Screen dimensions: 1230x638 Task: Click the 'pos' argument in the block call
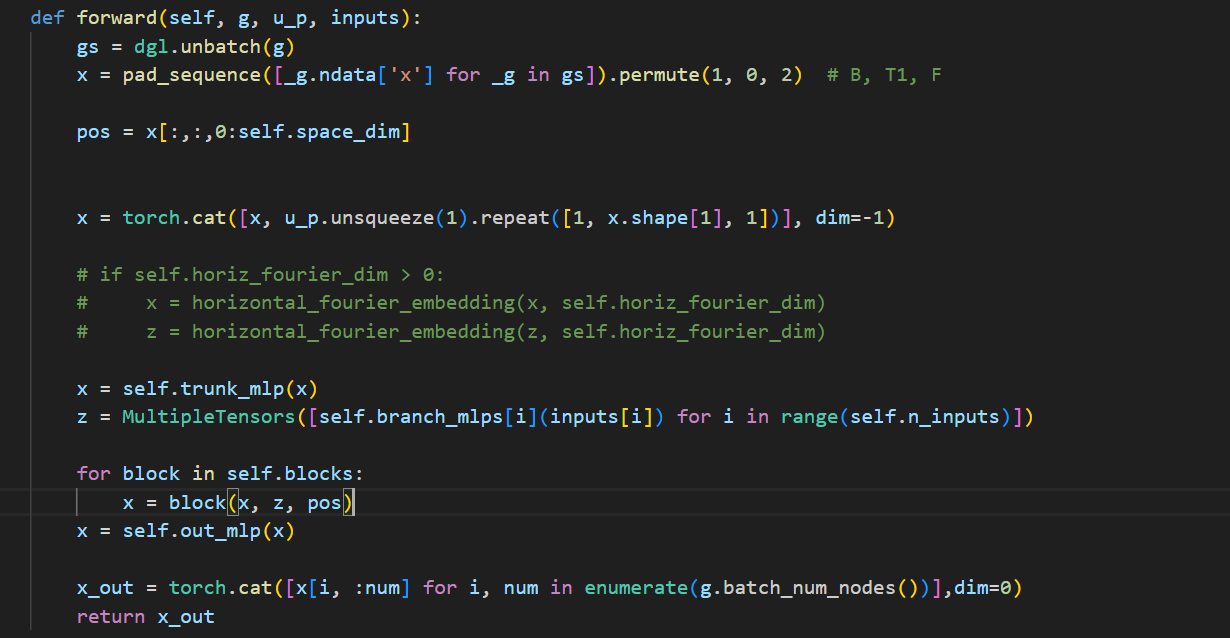324,503
